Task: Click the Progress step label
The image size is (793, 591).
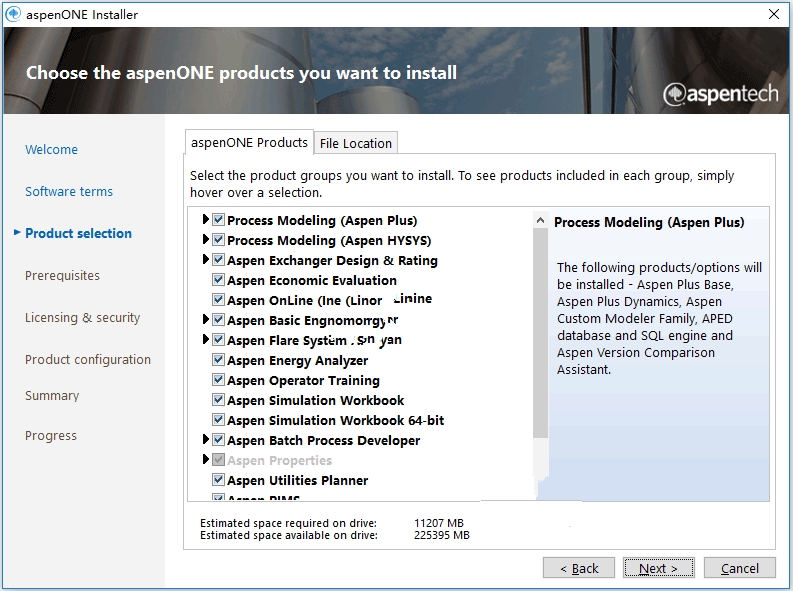Action: pyautogui.click(x=51, y=435)
